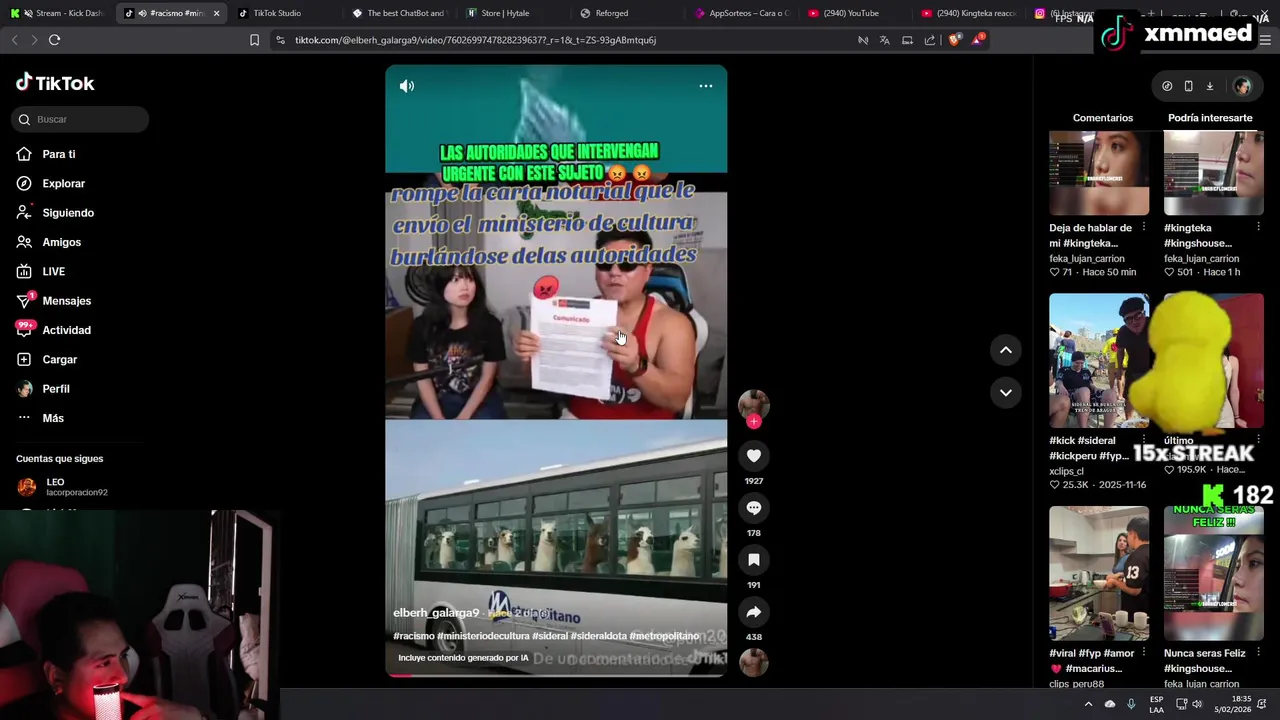
Task: Bookmark this page in address bar
Action: (254, 40)
